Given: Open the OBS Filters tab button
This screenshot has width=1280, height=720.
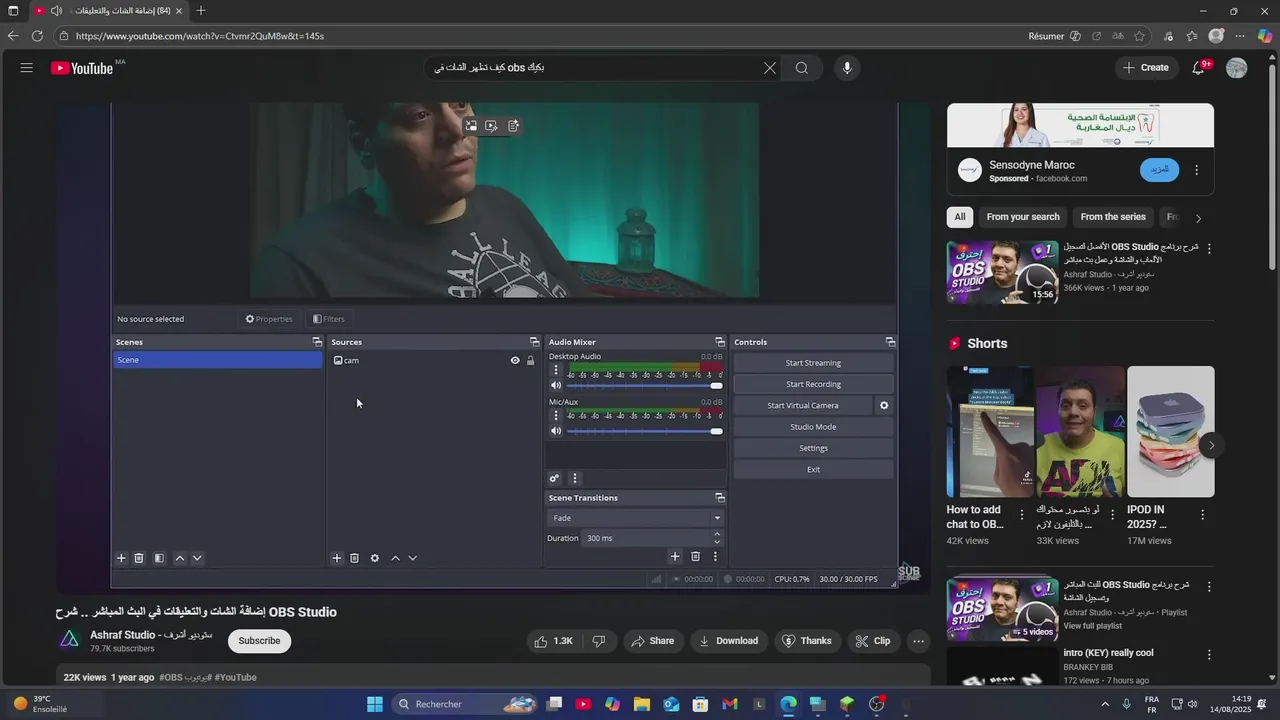Looking at the screenshot, I should 329,319.
